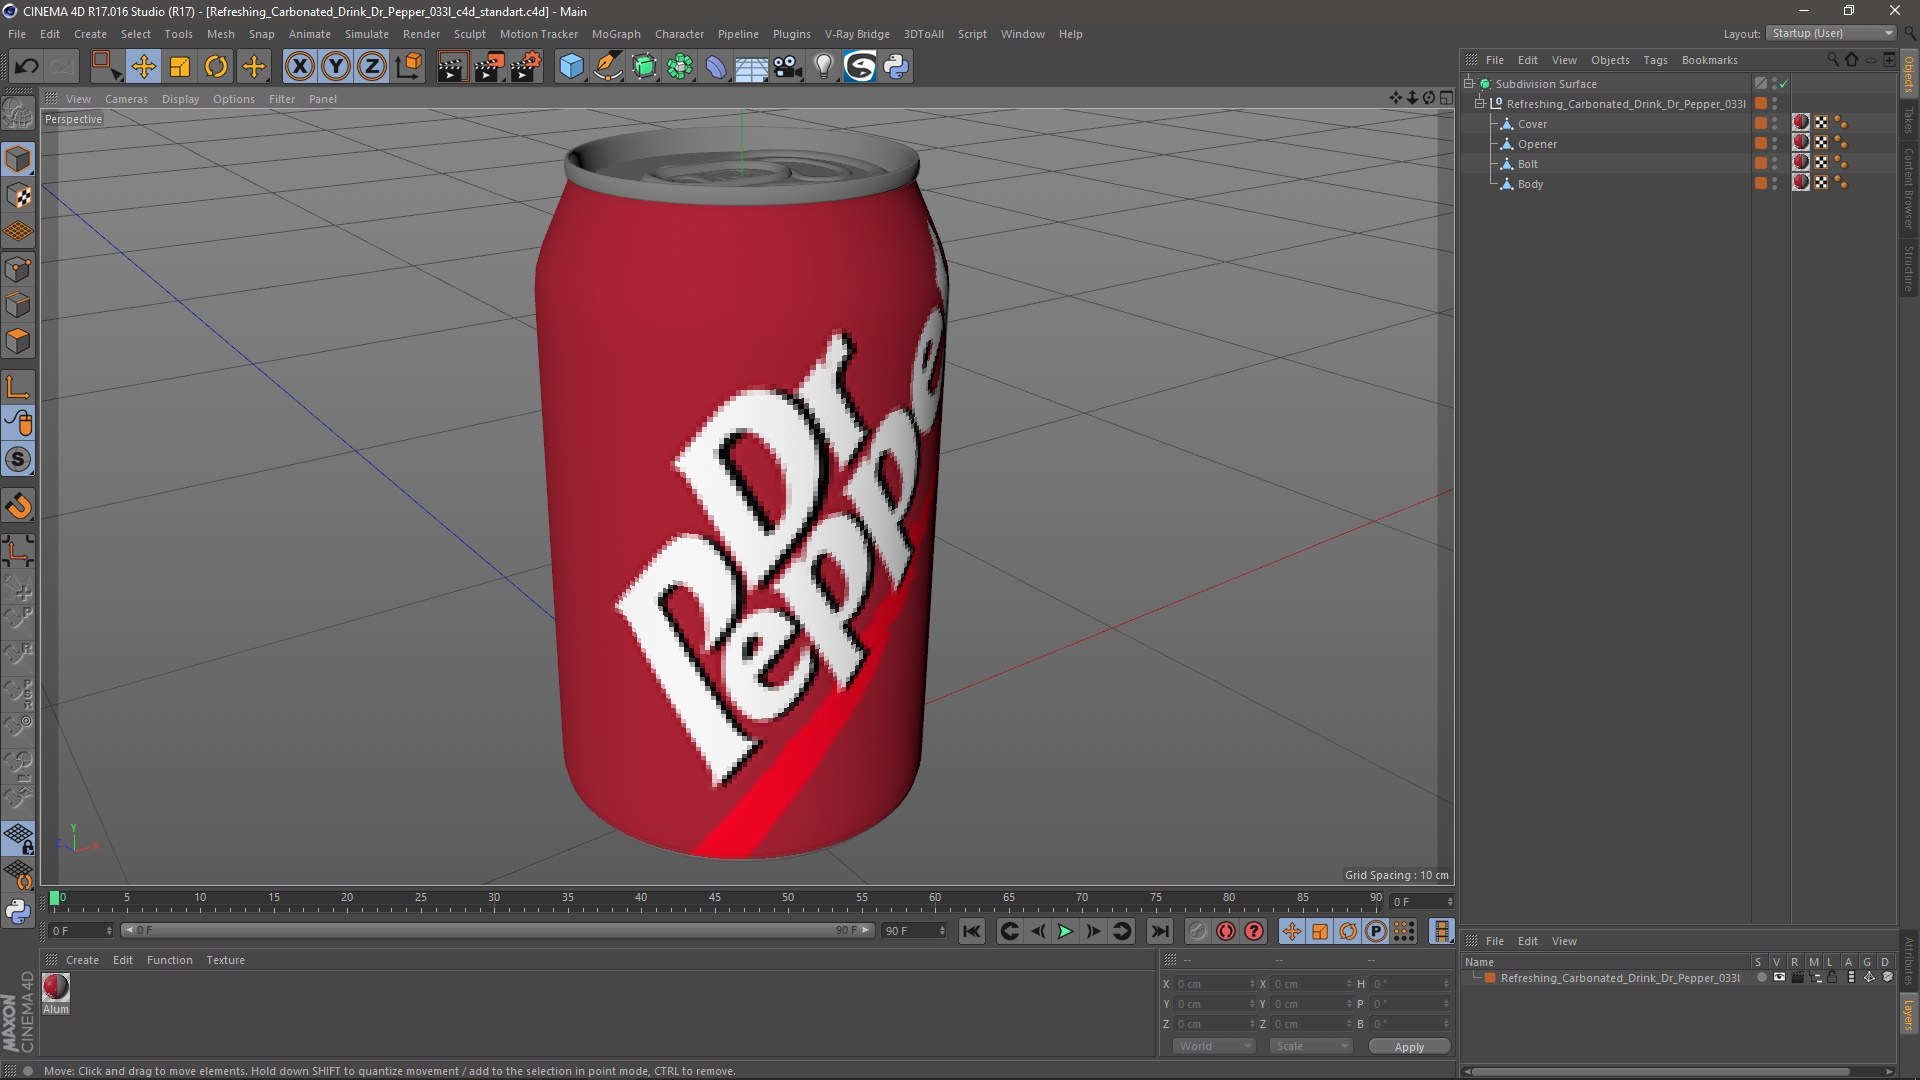The height and width of the screenshot is (1080, 1920).
Task: Click the Live Selection tool icon
Action: click(105, 67)
